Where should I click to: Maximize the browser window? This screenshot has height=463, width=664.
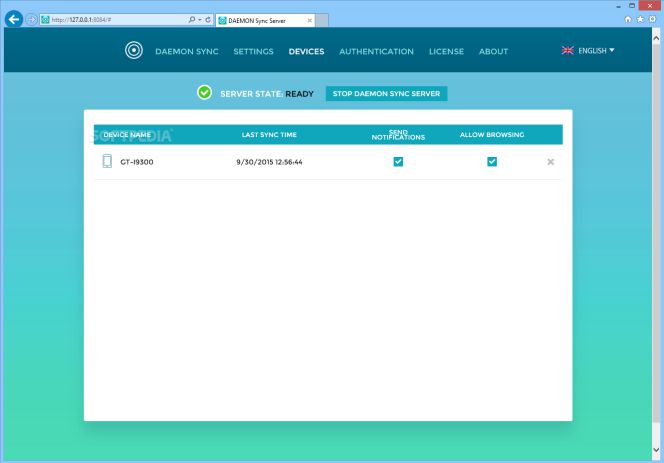pos(631,6)
